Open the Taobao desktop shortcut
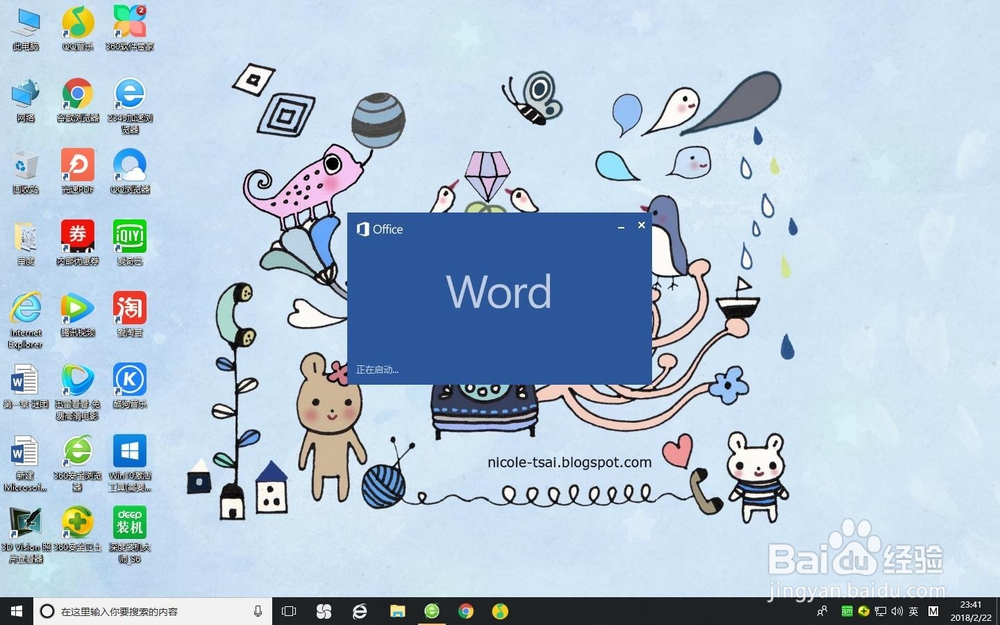Image resolution: width=1000 pixels, height=625 pixels. point(129,314)
